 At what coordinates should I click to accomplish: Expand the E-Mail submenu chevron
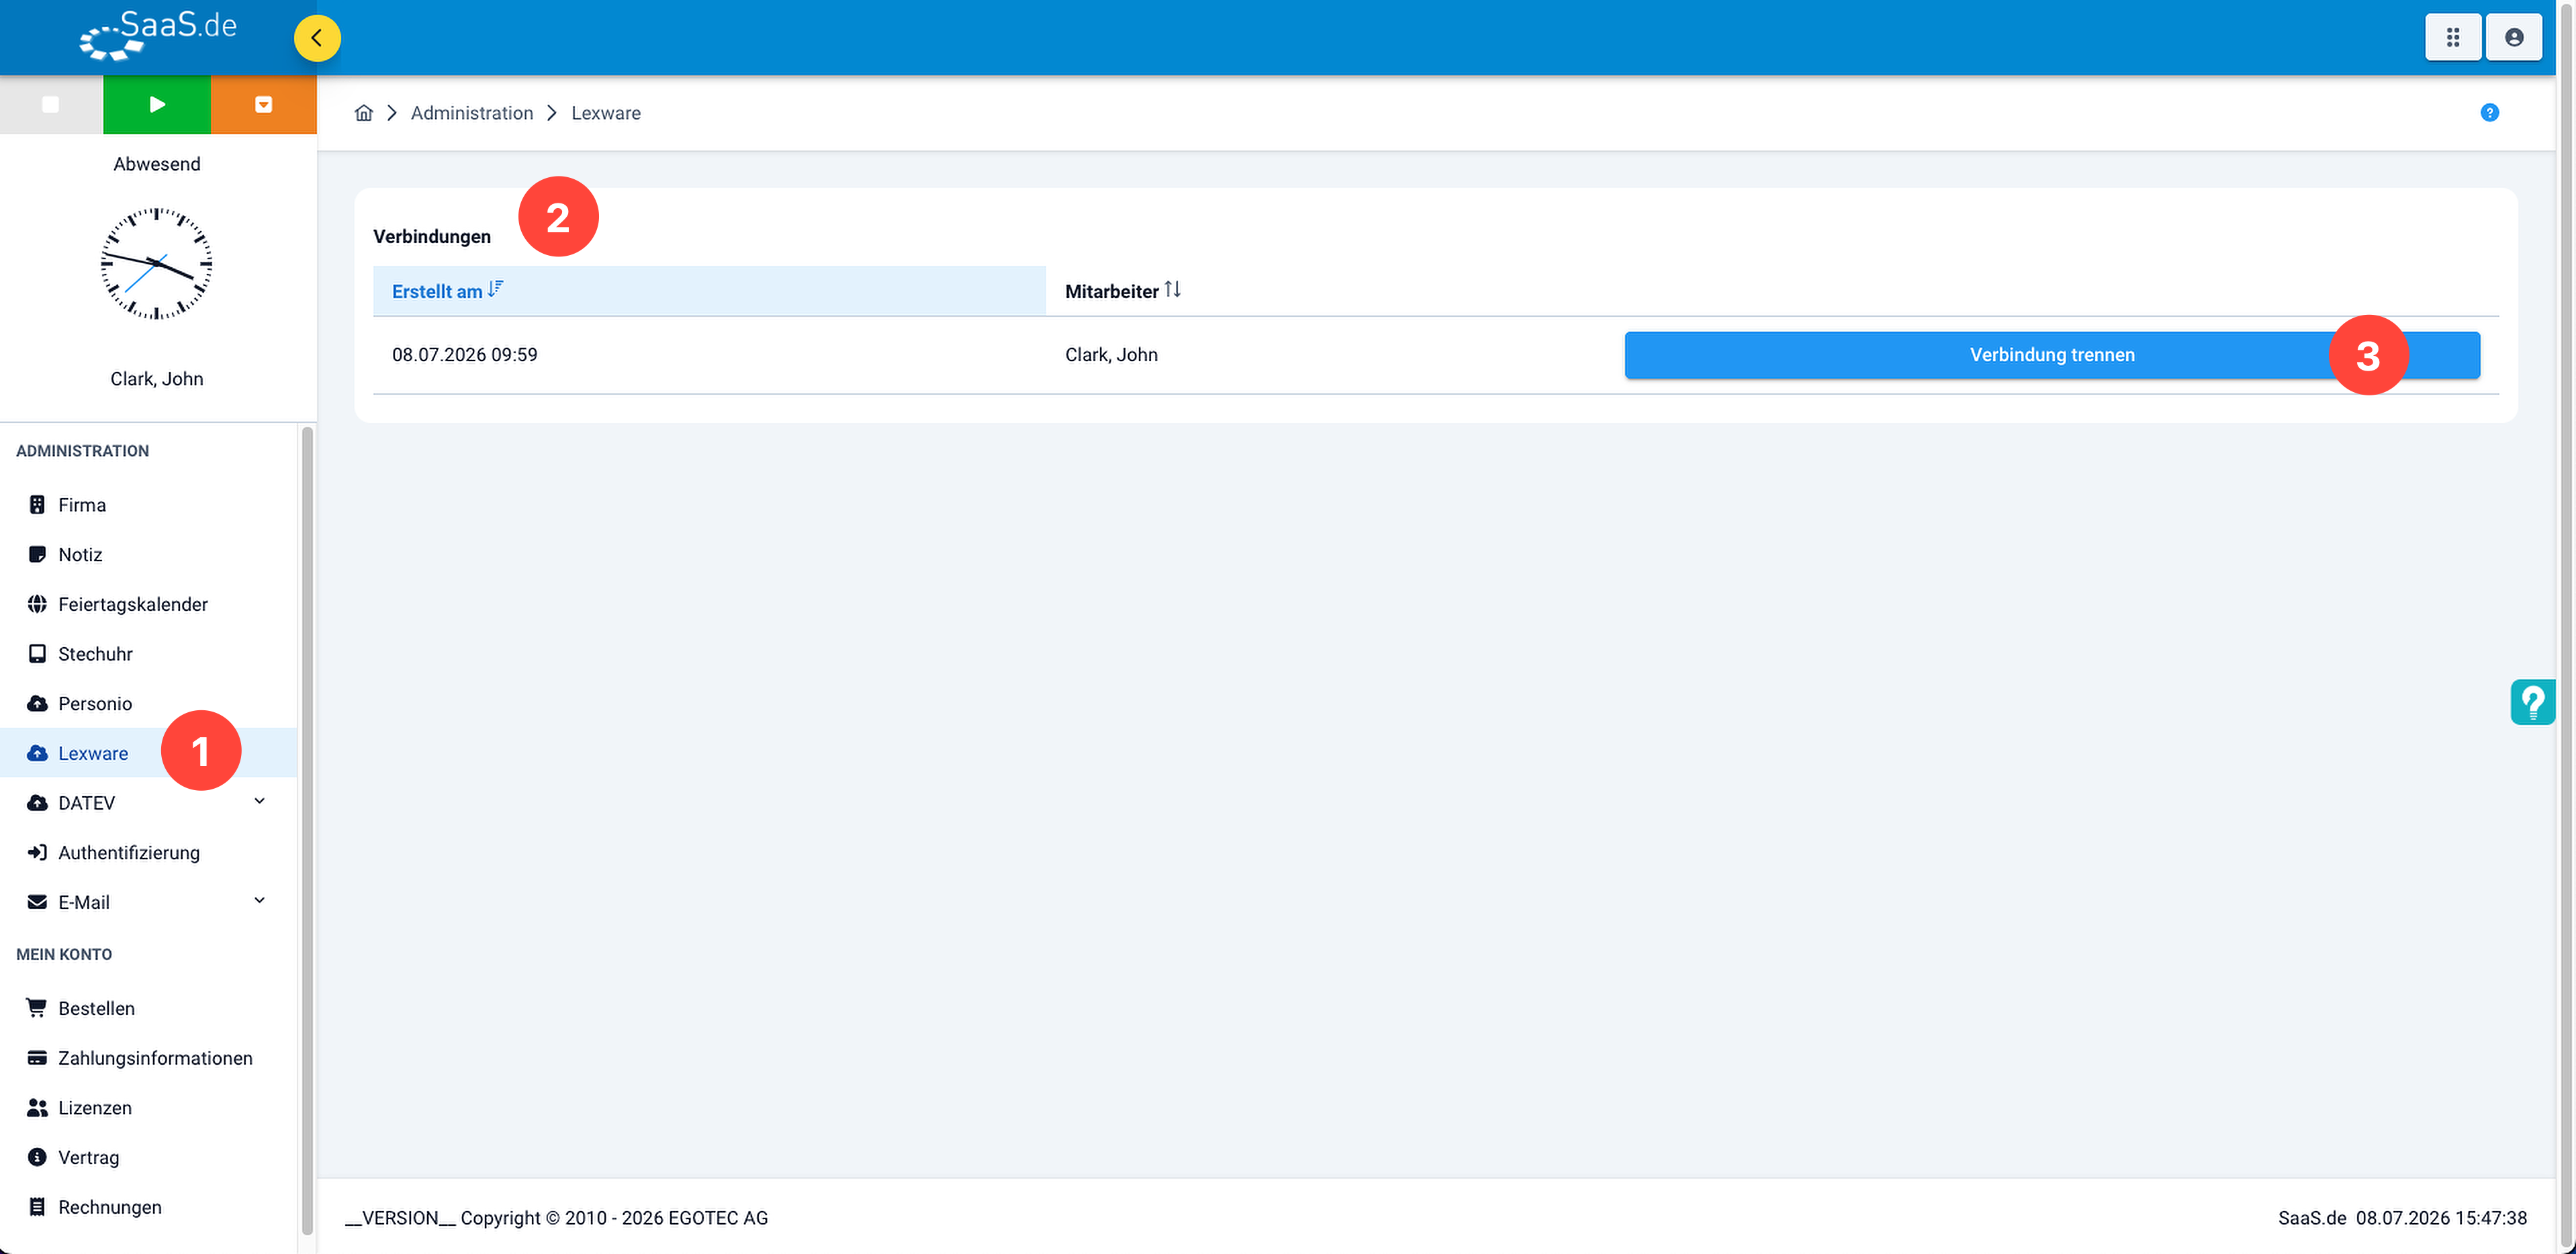(260, 900)
